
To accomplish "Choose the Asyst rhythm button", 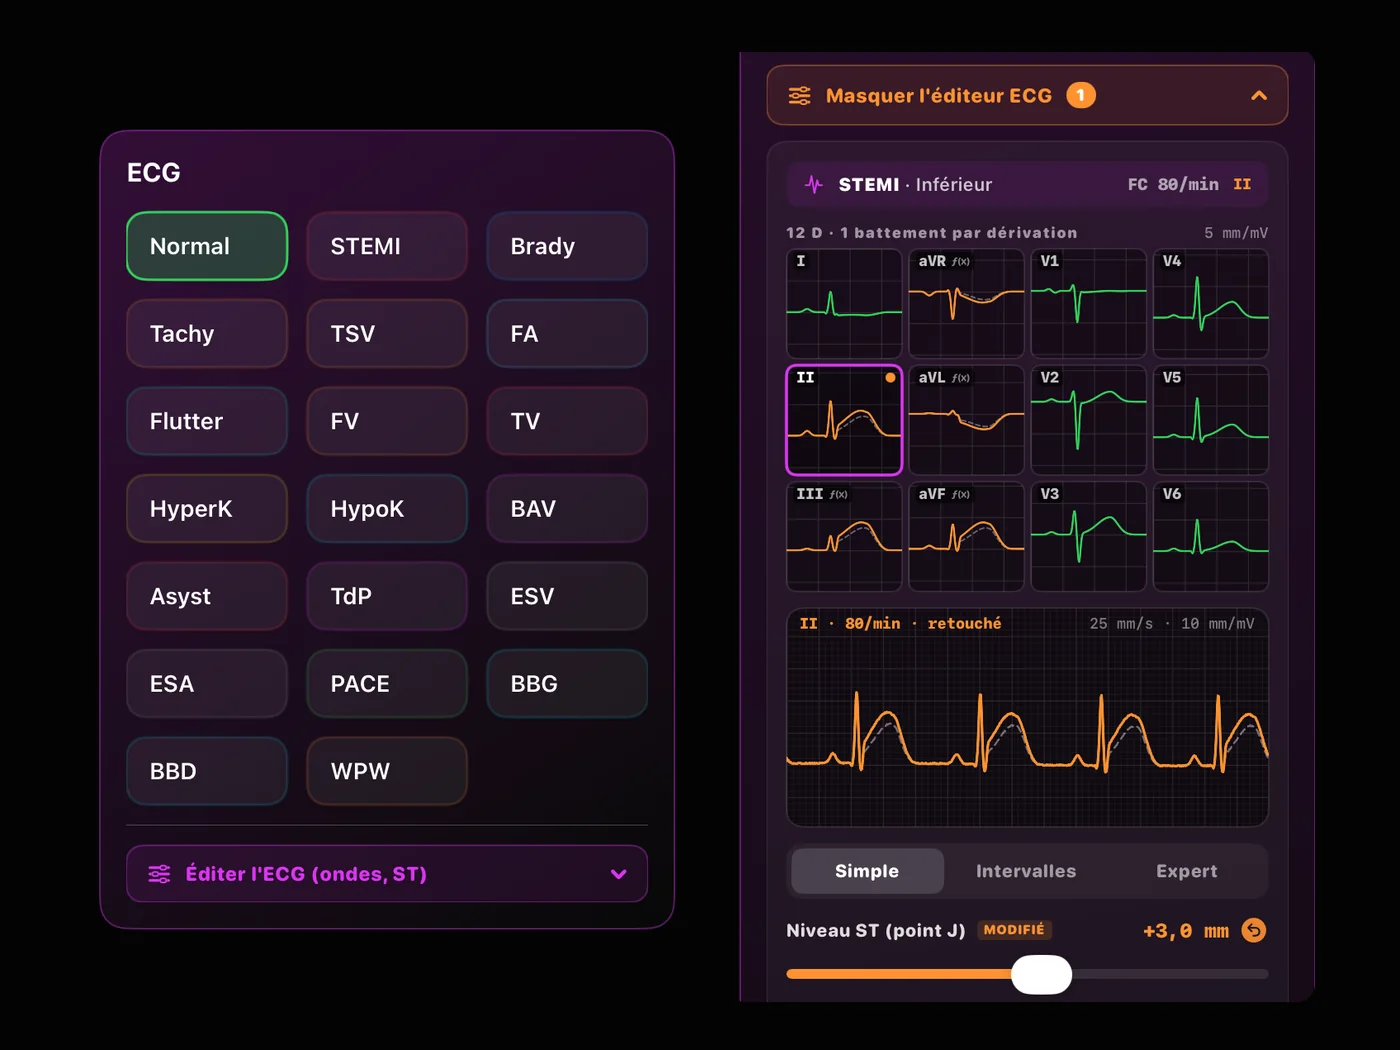I will click(x=207, y=596).
